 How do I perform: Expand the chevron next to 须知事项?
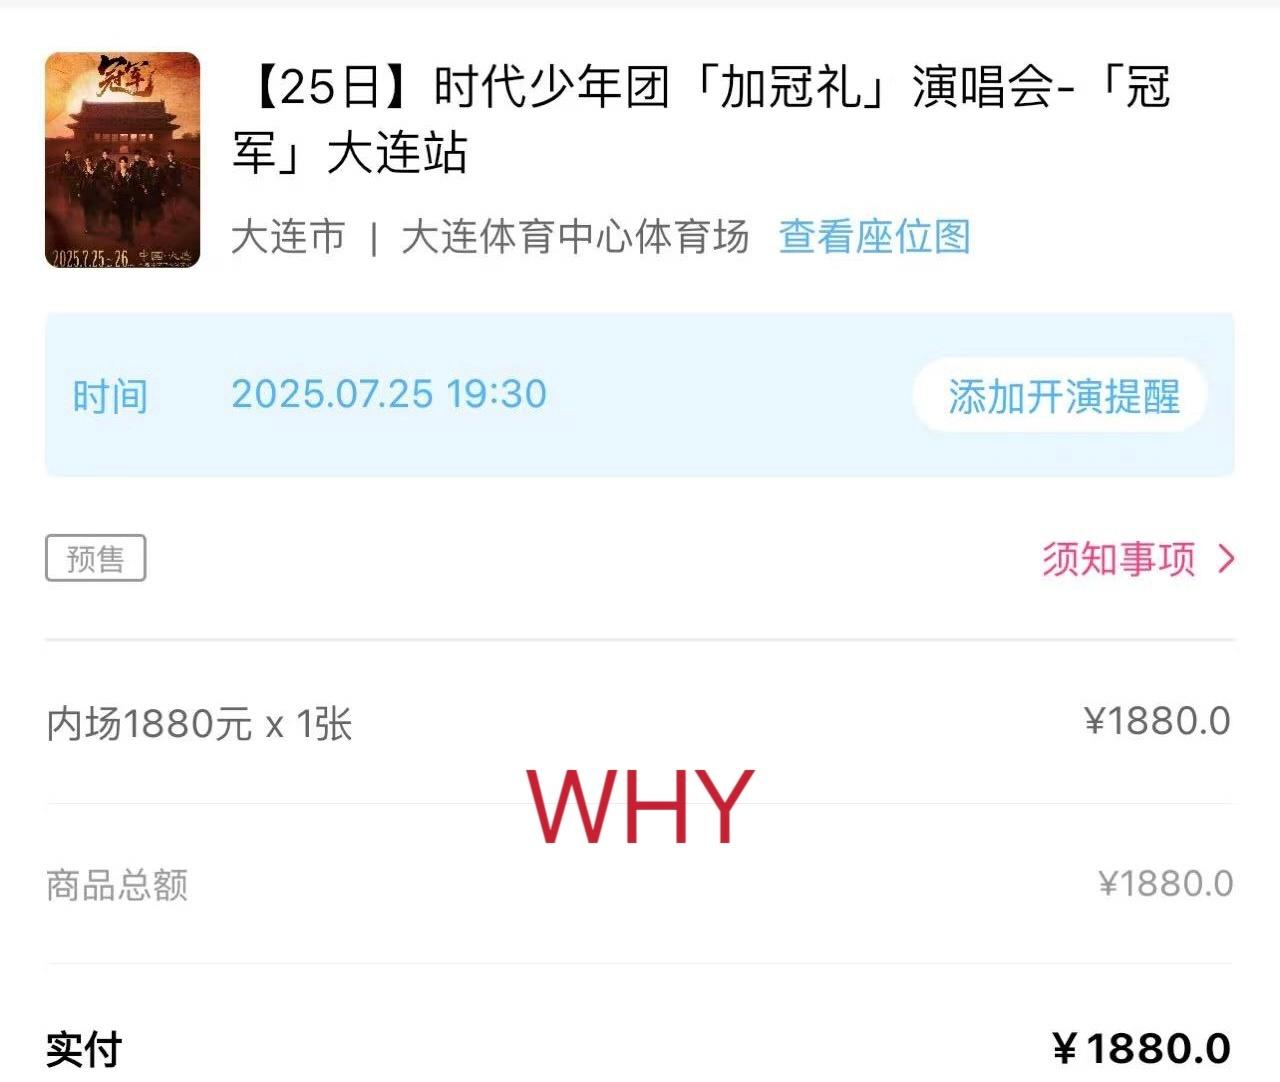[x=1226, y=559]
